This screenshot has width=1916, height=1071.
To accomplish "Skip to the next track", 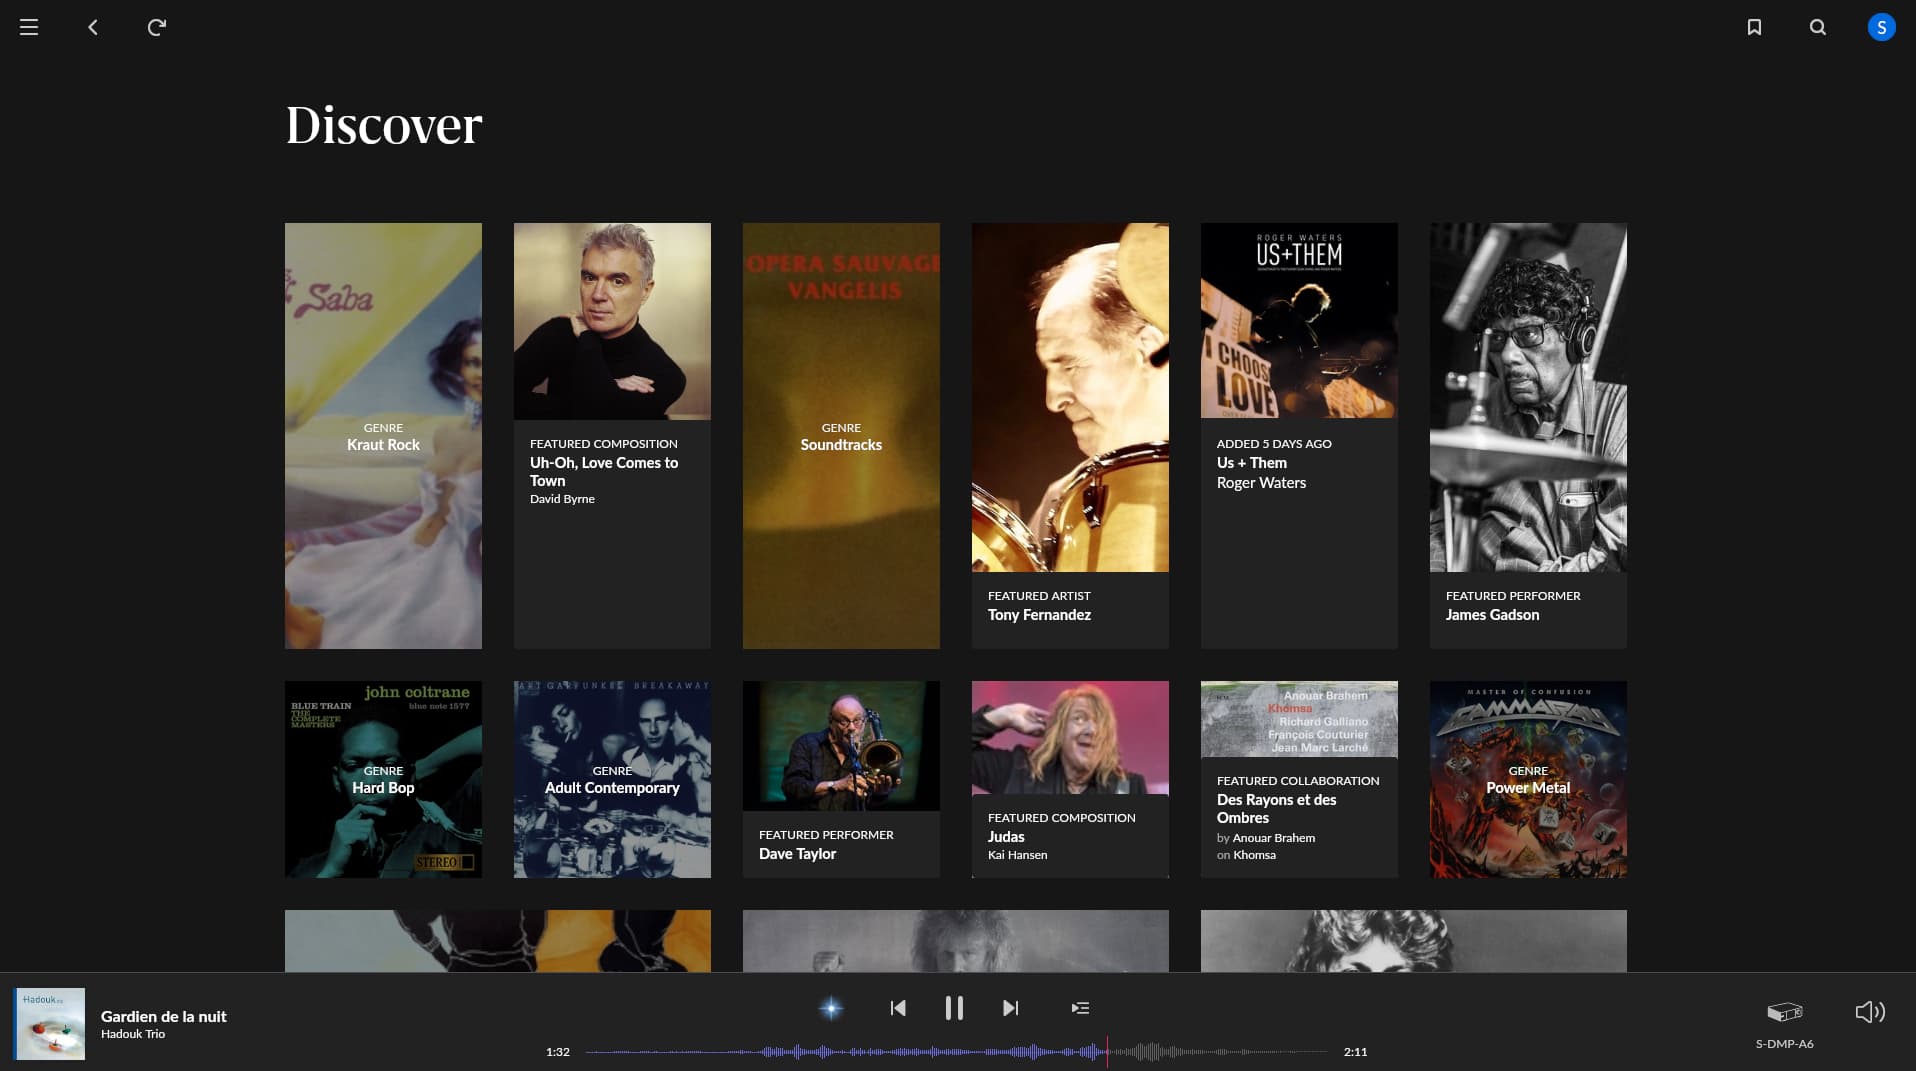I will (1011, 1008).
